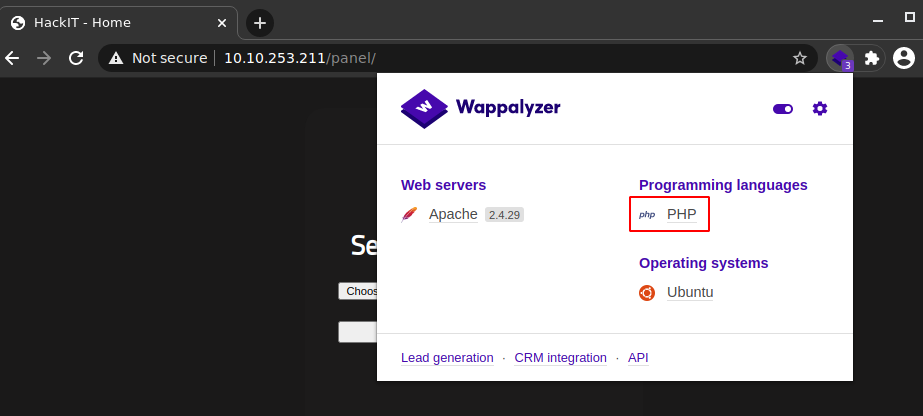The image size is (923, 416).
Task: Open the Apache technology link
Action: point(453,215)
